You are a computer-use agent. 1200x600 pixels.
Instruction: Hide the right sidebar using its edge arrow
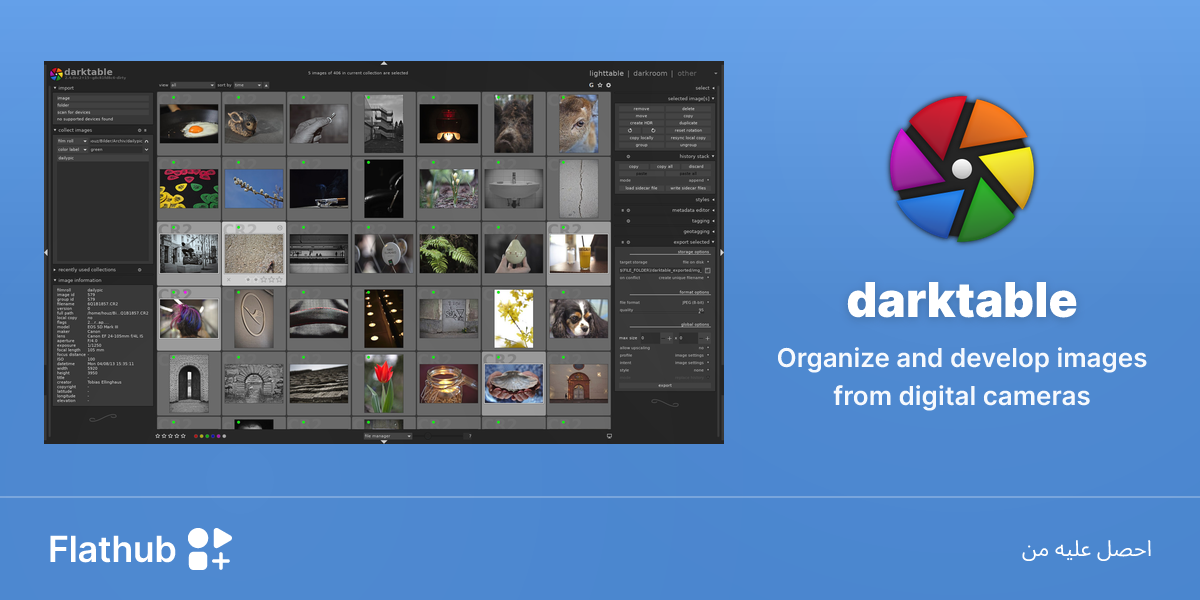(721, 253)
